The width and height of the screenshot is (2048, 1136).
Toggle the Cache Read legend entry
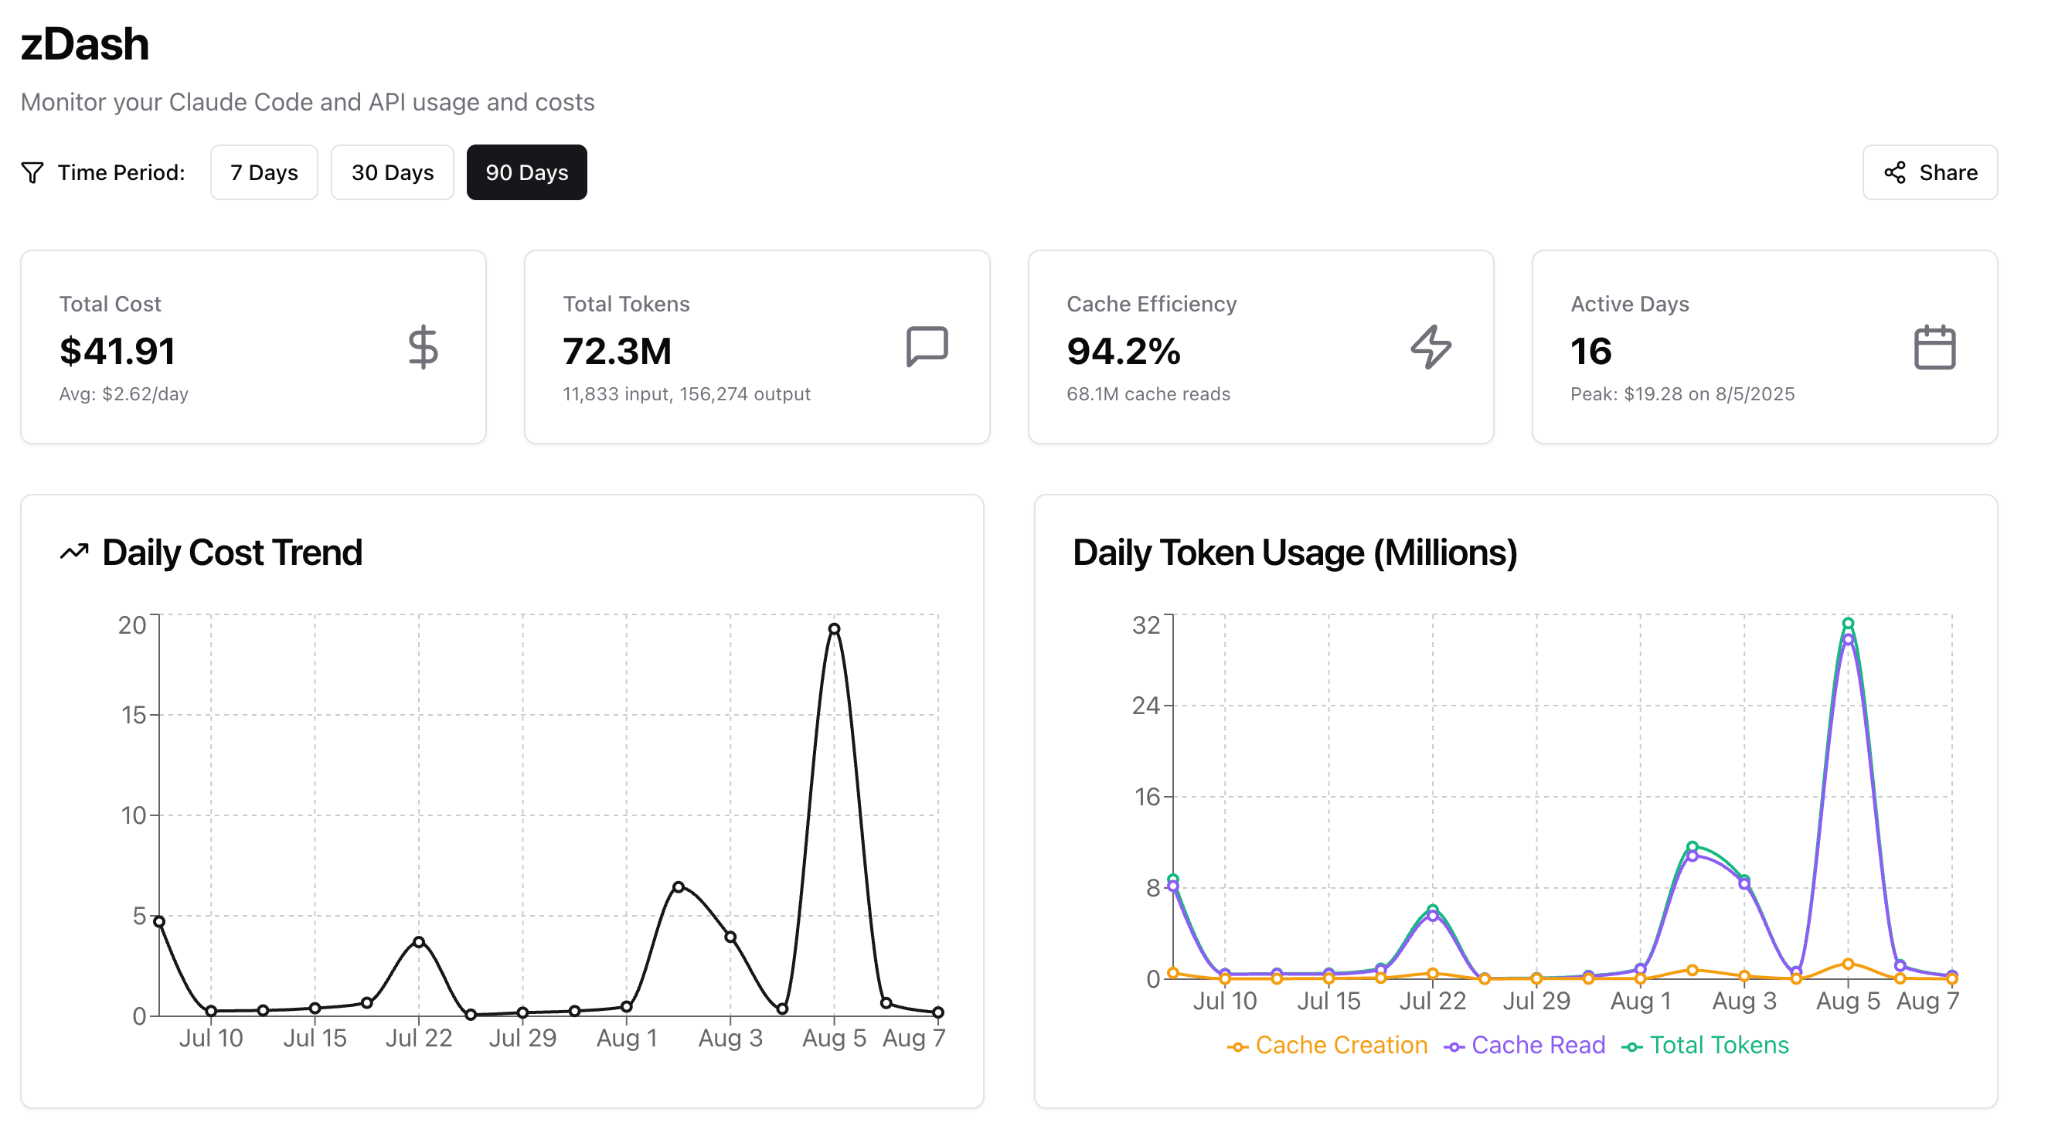click(1525, 1045)
